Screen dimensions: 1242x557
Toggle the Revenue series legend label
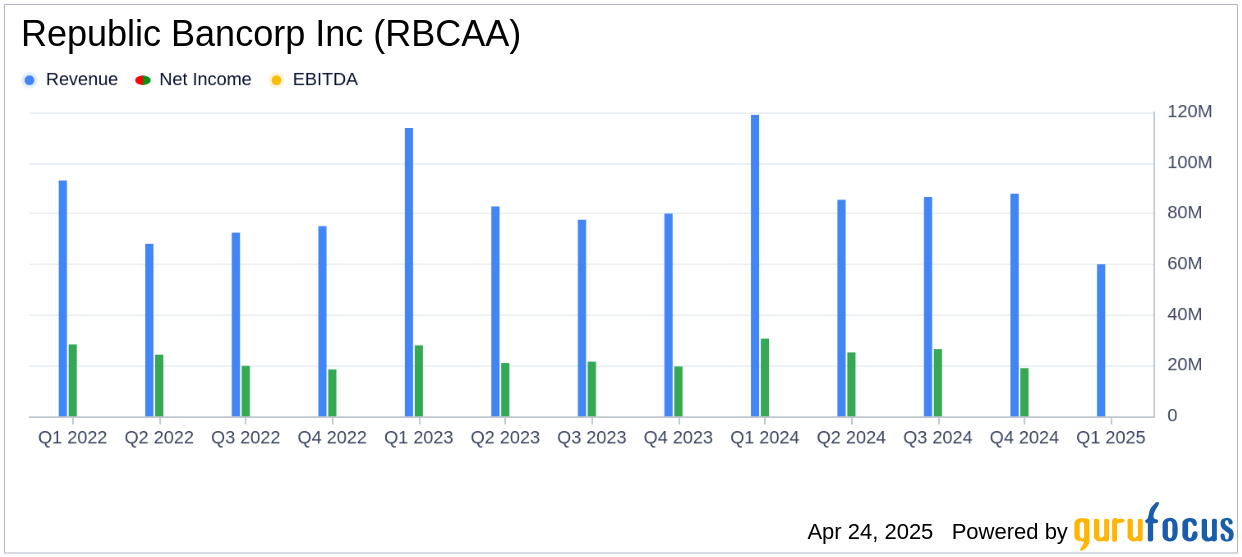(x=81, y=80)
